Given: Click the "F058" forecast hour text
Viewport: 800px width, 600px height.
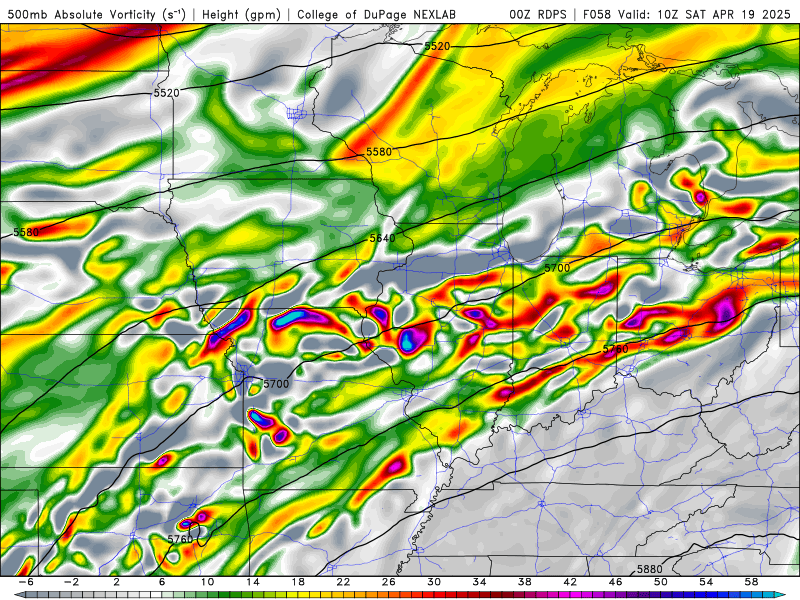Looking at the screenshot, I should pos(597,14).
